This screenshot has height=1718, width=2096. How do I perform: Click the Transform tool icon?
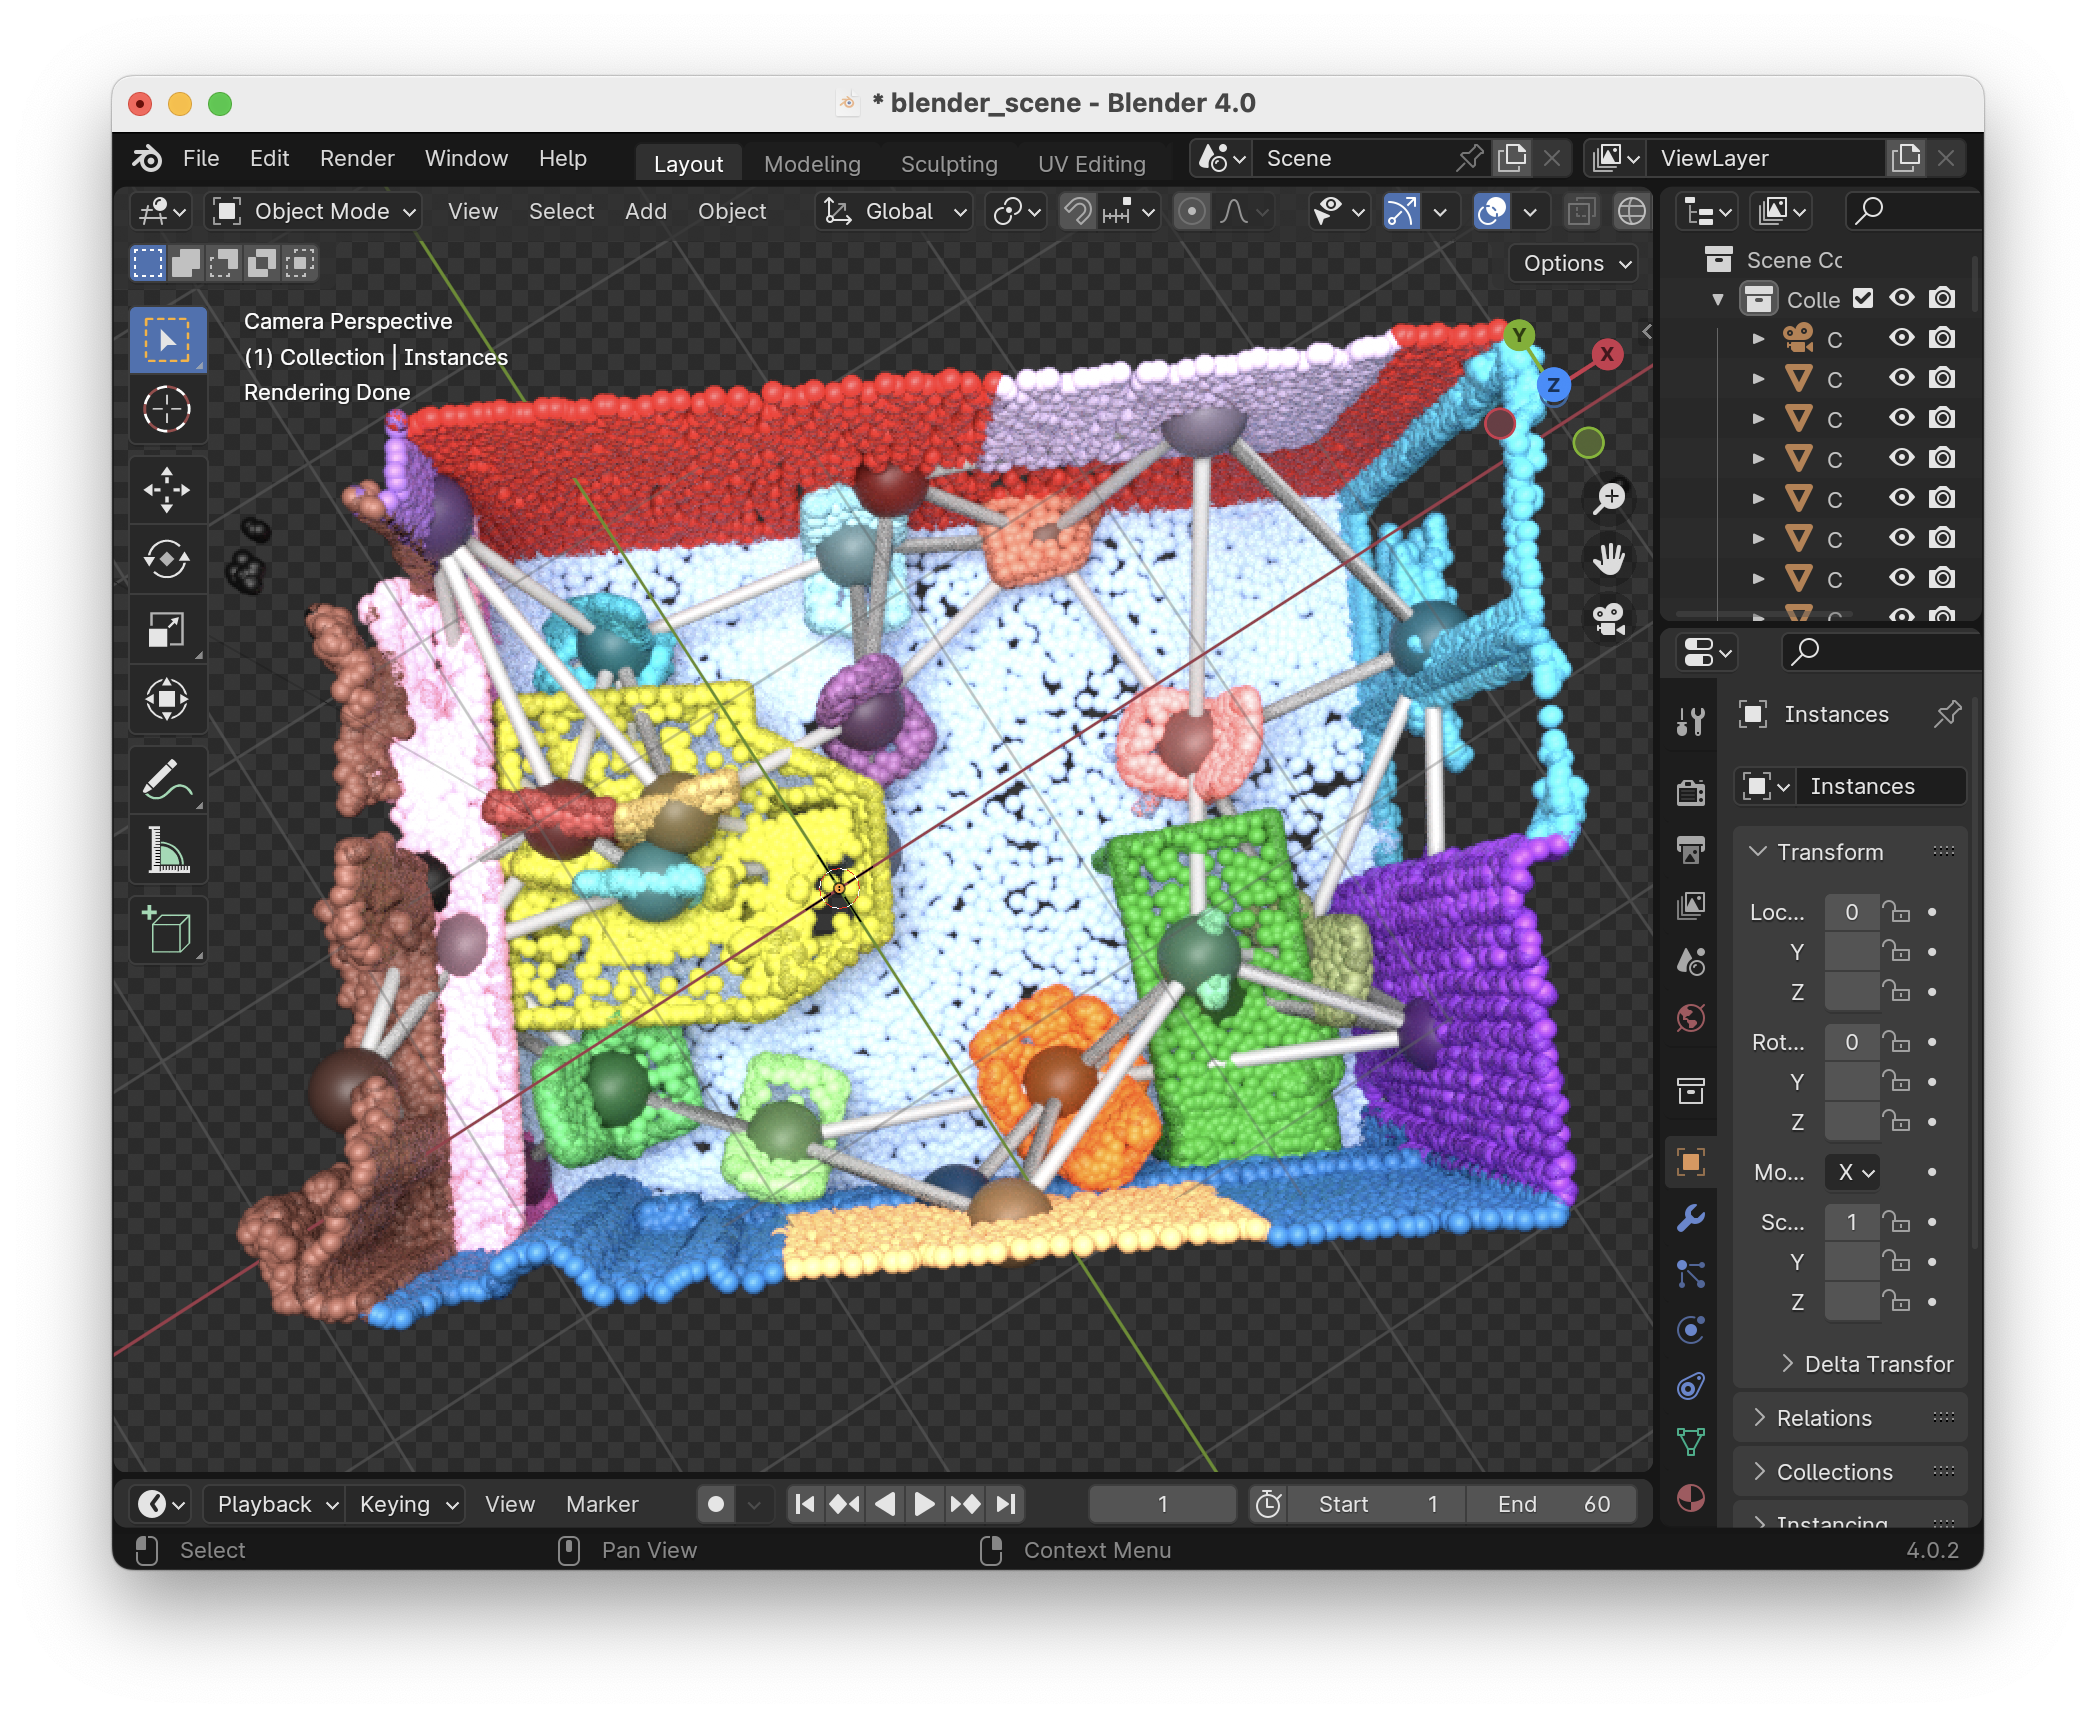(x=169, y=695)
